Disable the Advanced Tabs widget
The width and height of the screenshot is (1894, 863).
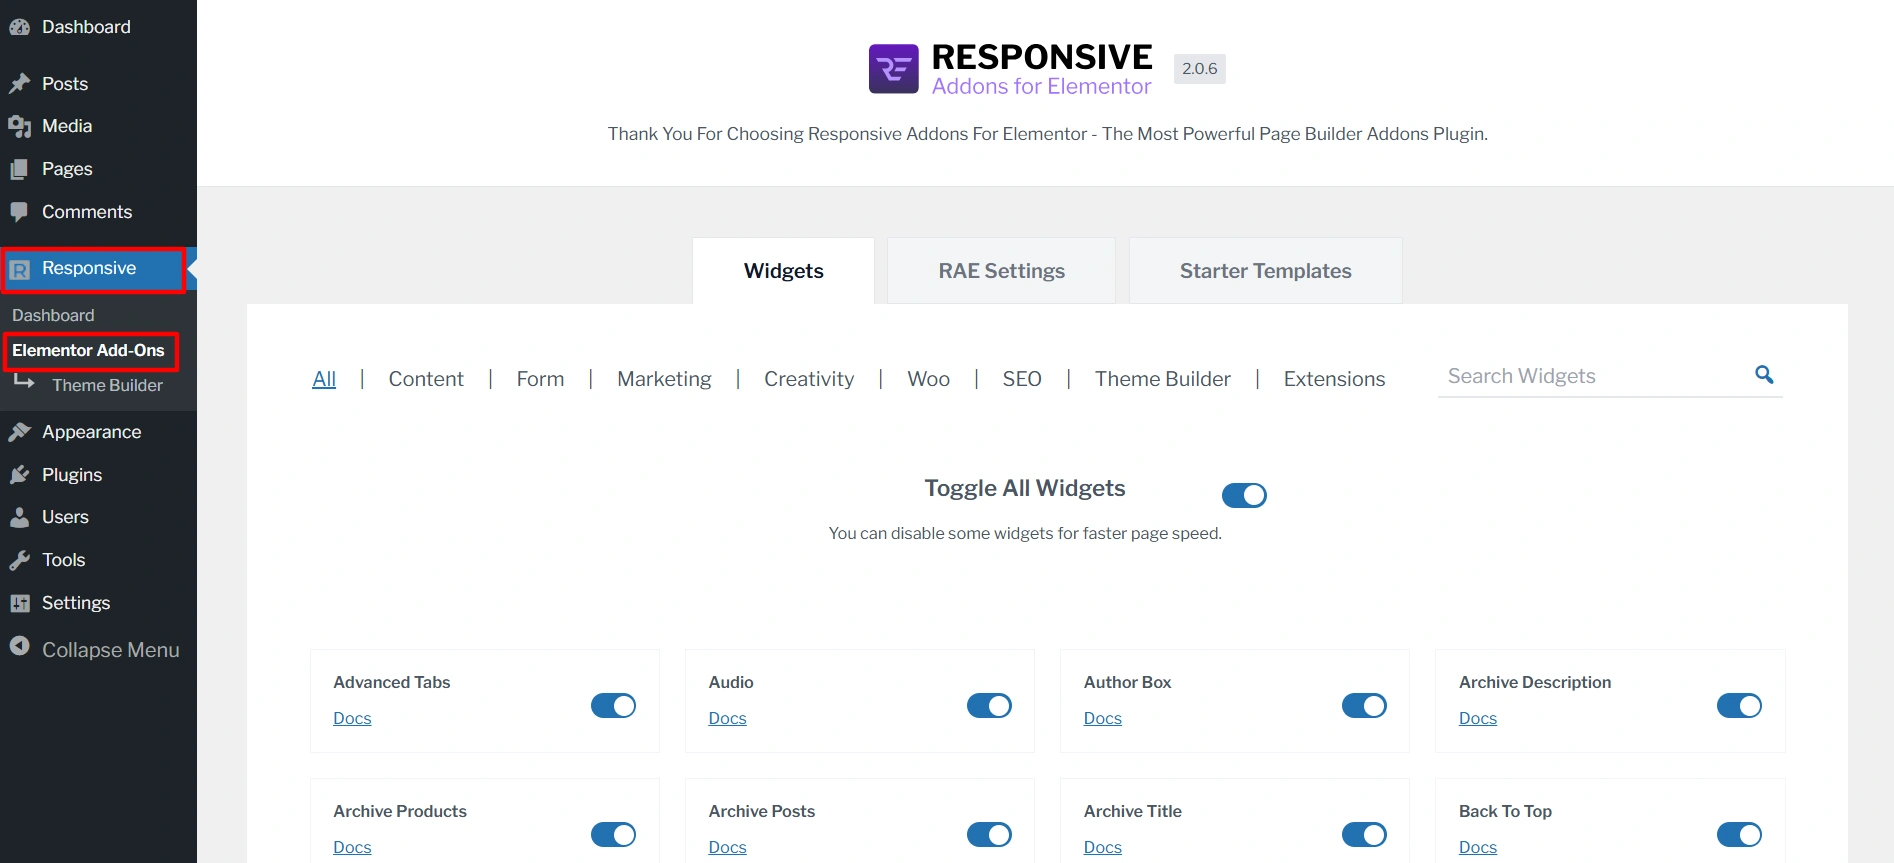613,706
